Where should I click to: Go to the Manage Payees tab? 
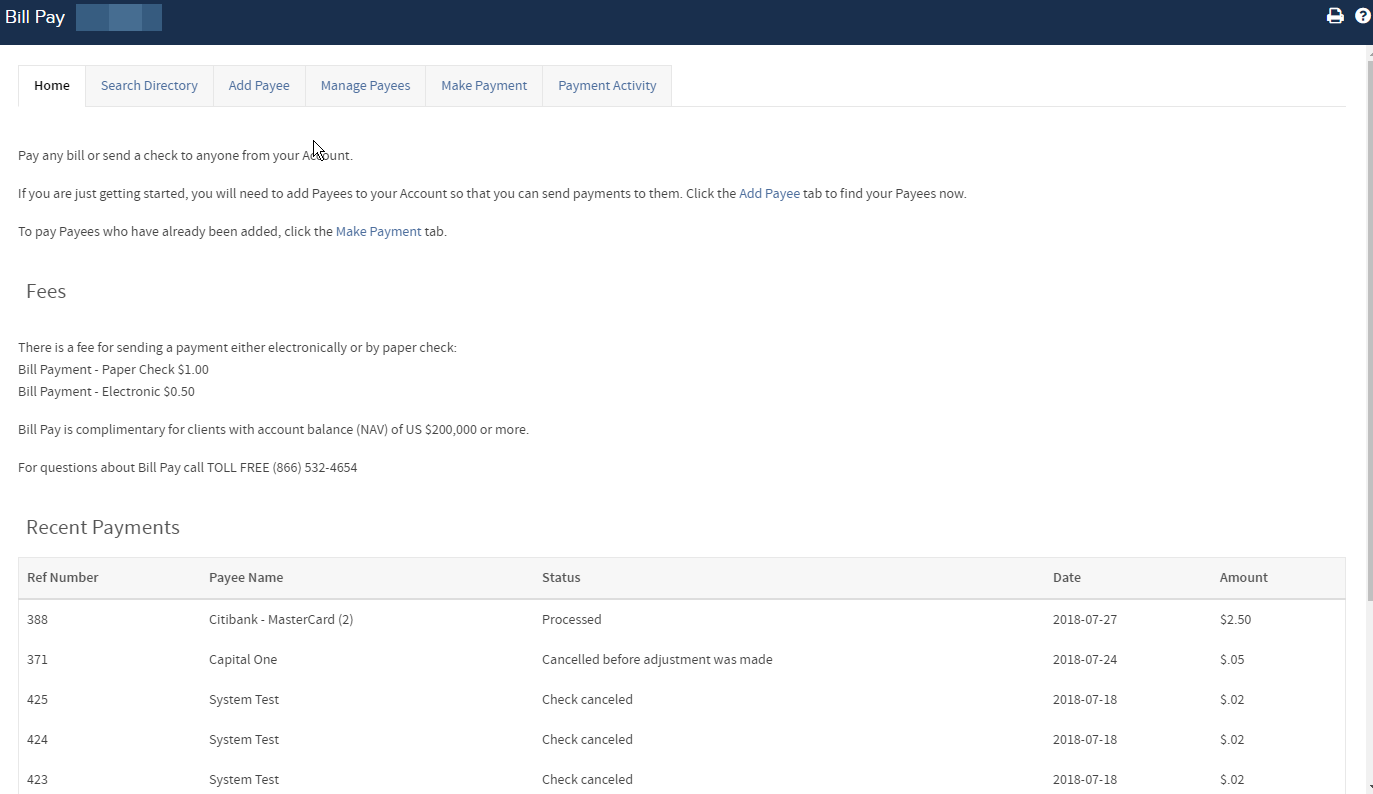click(x=365, y=86)
